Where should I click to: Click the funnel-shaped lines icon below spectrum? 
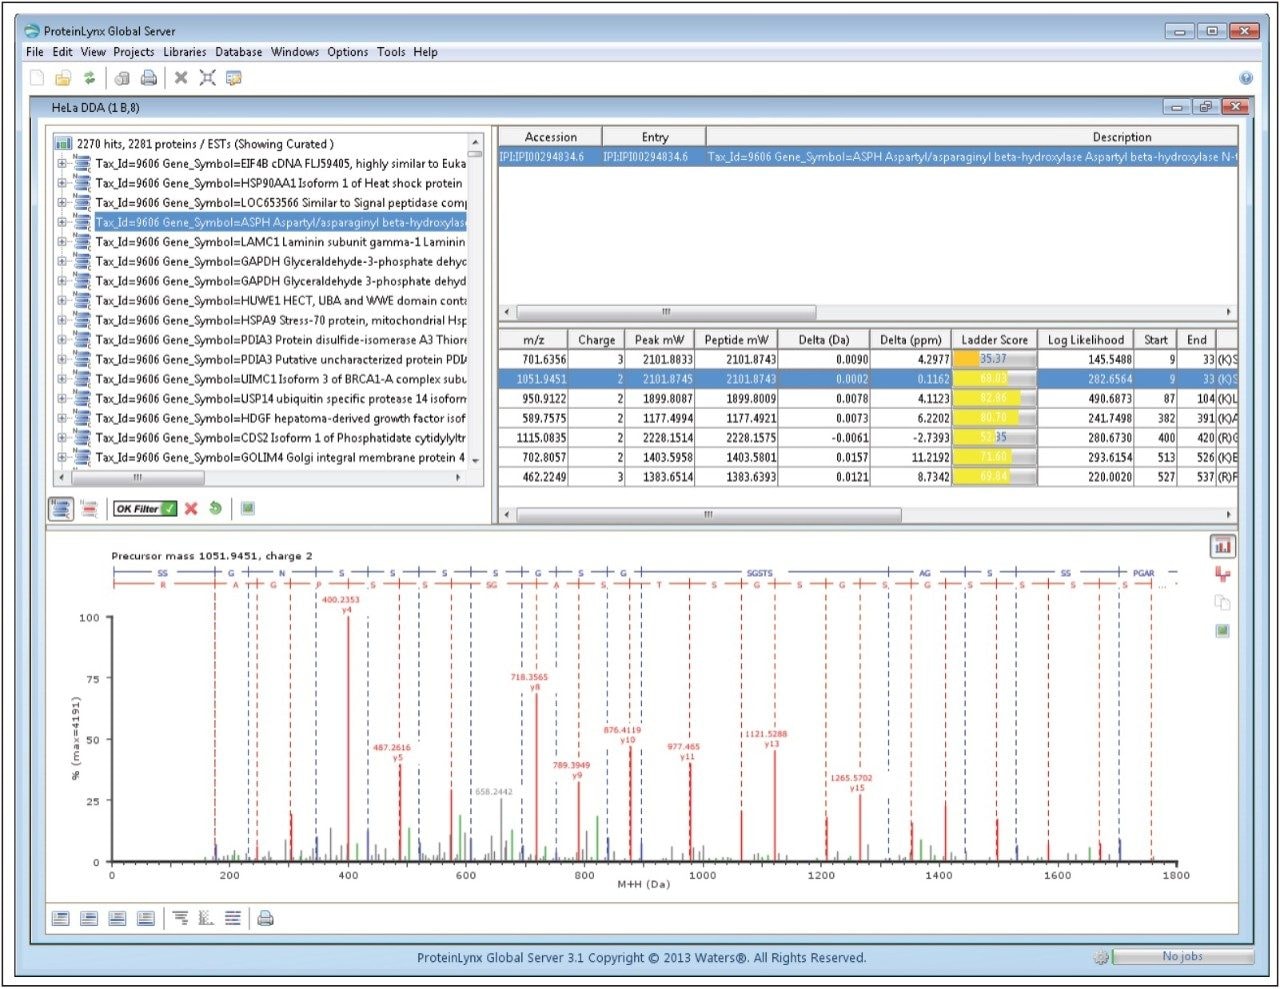coord(180,918)
